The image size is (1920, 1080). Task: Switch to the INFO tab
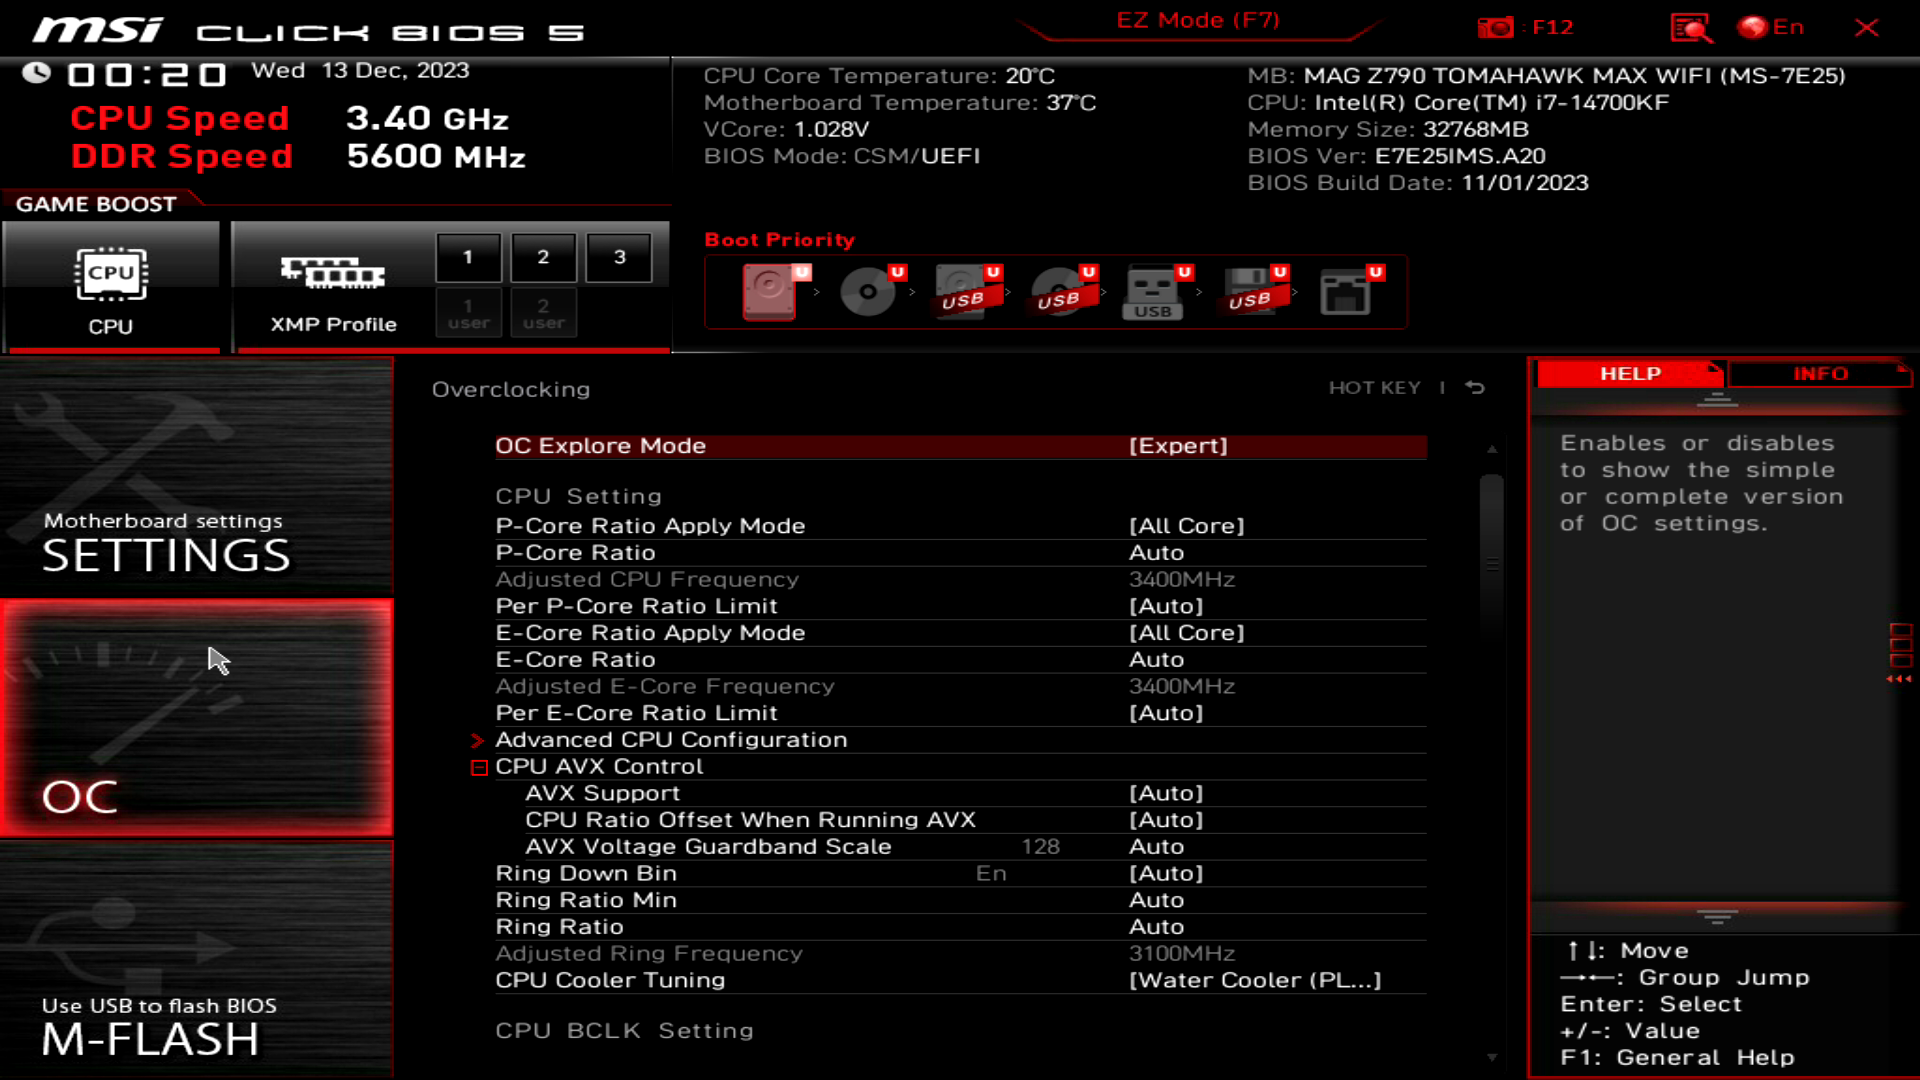click(1820, 373)
